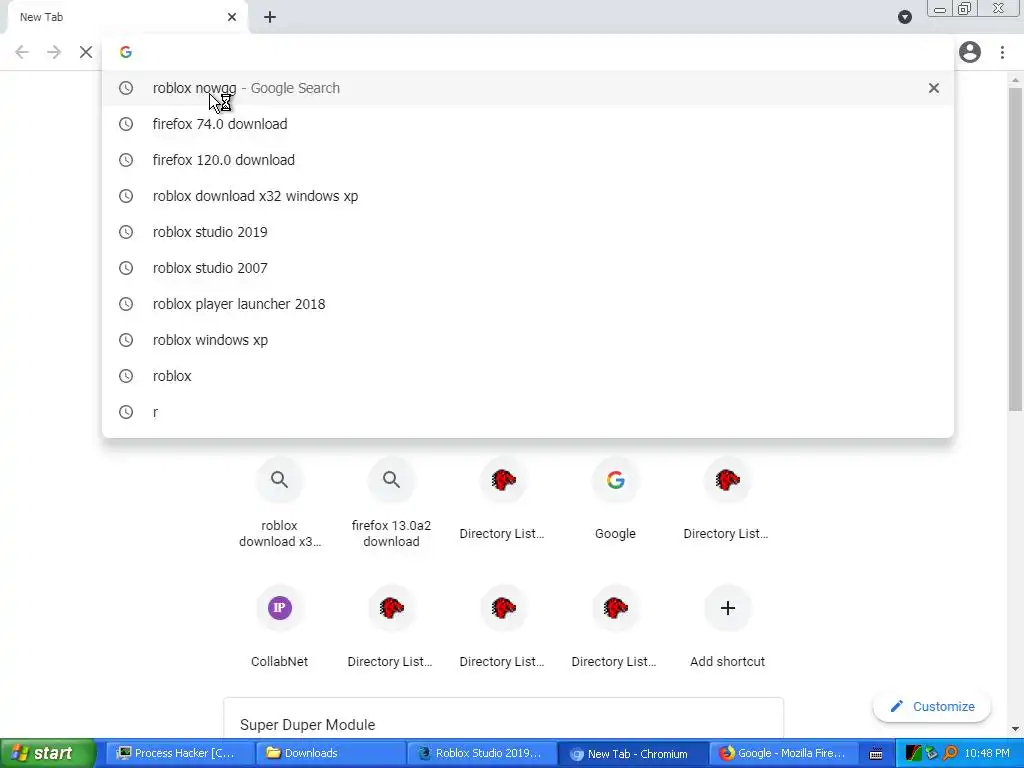Click the scrollbar down arrow
1024x768 pixels.
tap(1014, 729)
